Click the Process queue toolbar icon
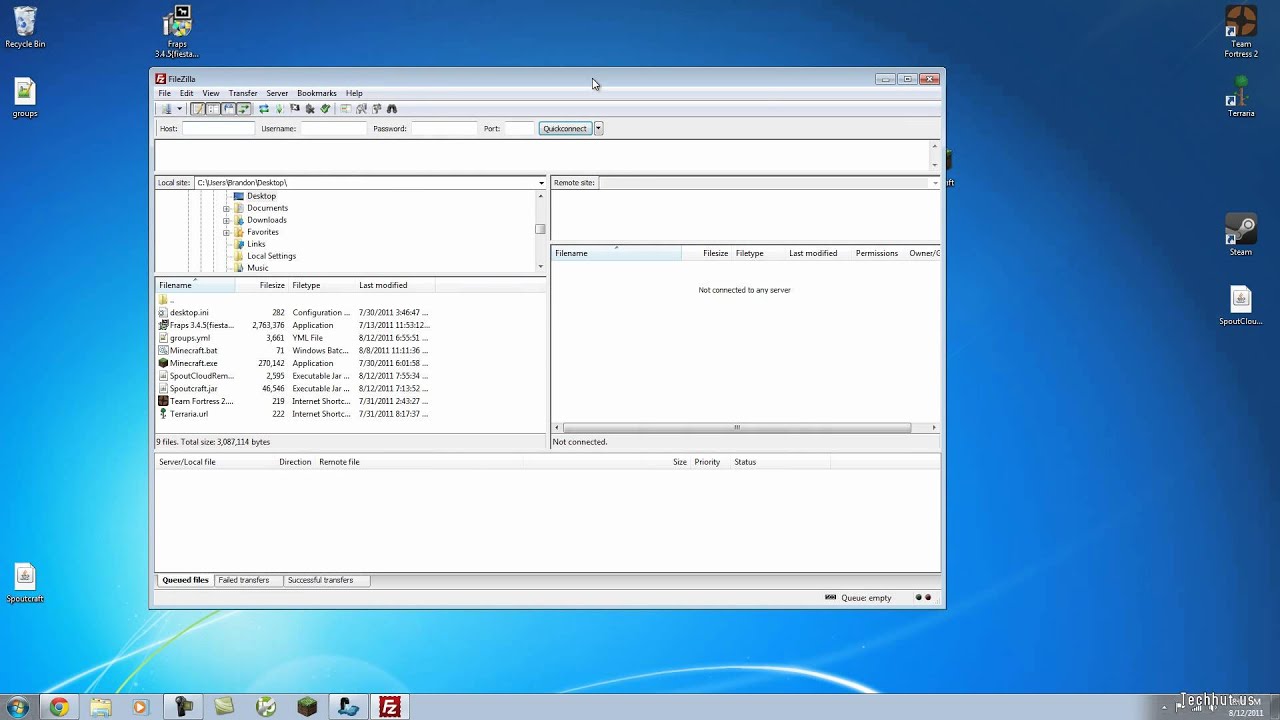Image resolution: width=1280 pixels, height=720 pixels. [279, 109]
